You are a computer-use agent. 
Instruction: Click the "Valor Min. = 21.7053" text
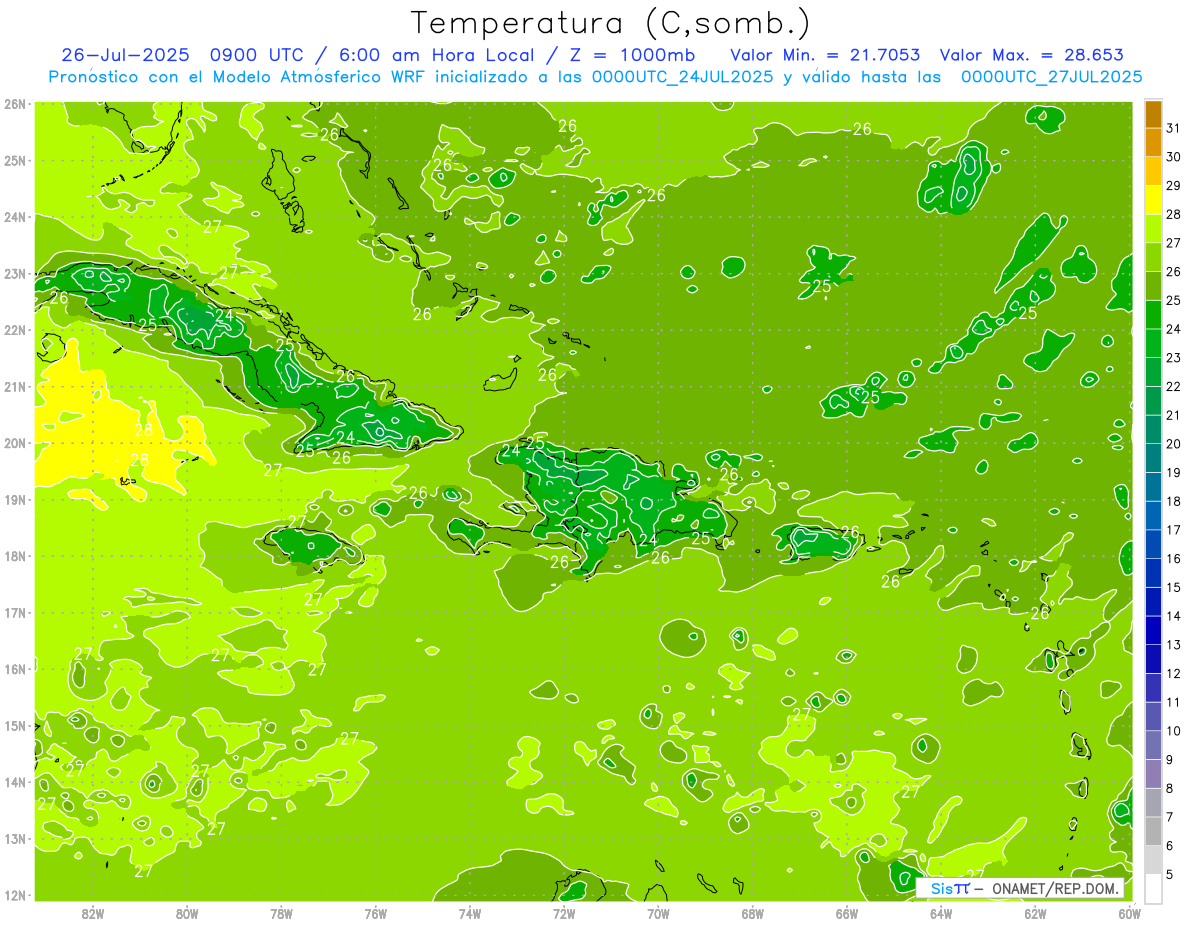[826, 55]
